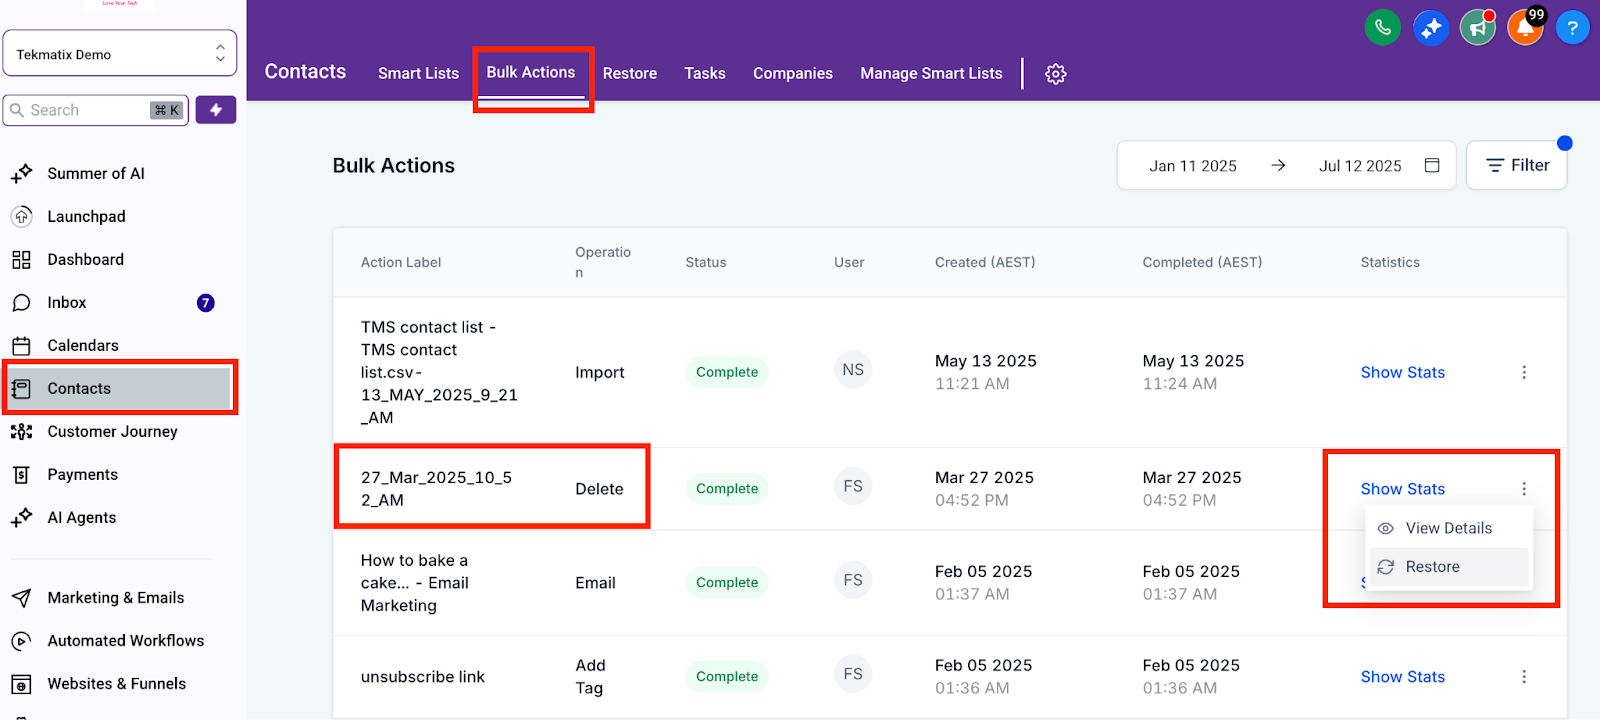The width and height of the screenshot is (1600, 720).
Task: Click the purple lightning quick actions button
Action: (x=216, y=110)
